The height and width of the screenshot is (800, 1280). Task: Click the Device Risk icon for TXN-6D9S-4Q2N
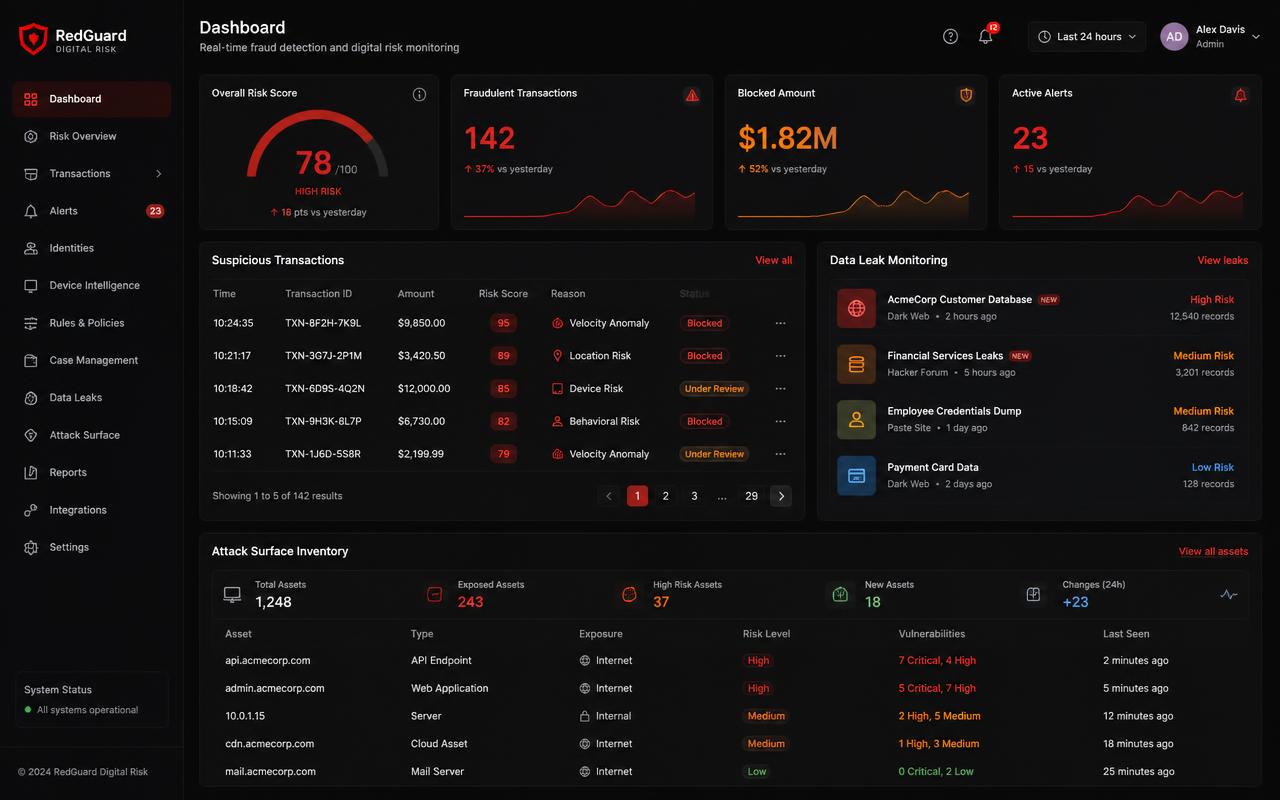tap(557, 389)
